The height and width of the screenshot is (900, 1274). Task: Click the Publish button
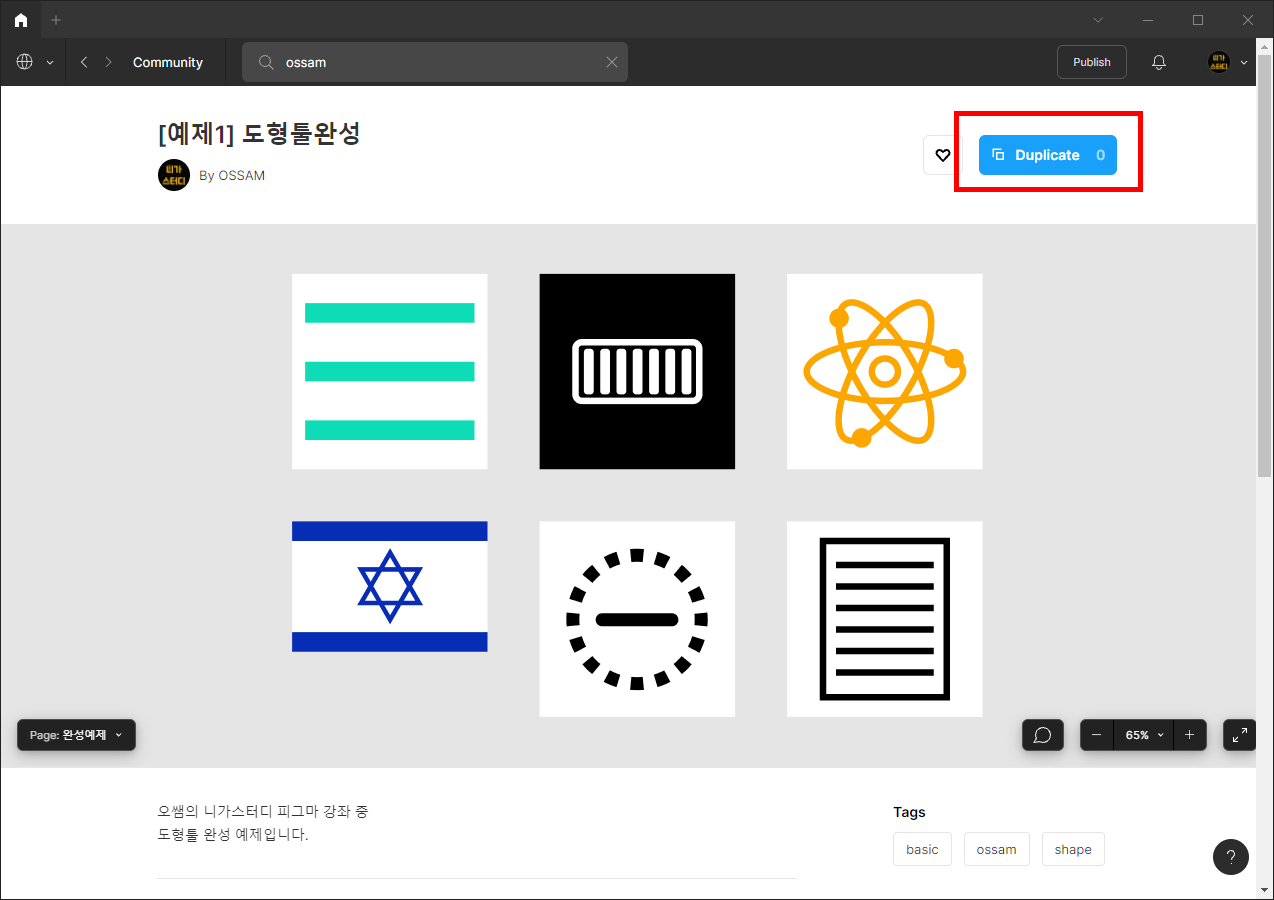point(1092,62)
